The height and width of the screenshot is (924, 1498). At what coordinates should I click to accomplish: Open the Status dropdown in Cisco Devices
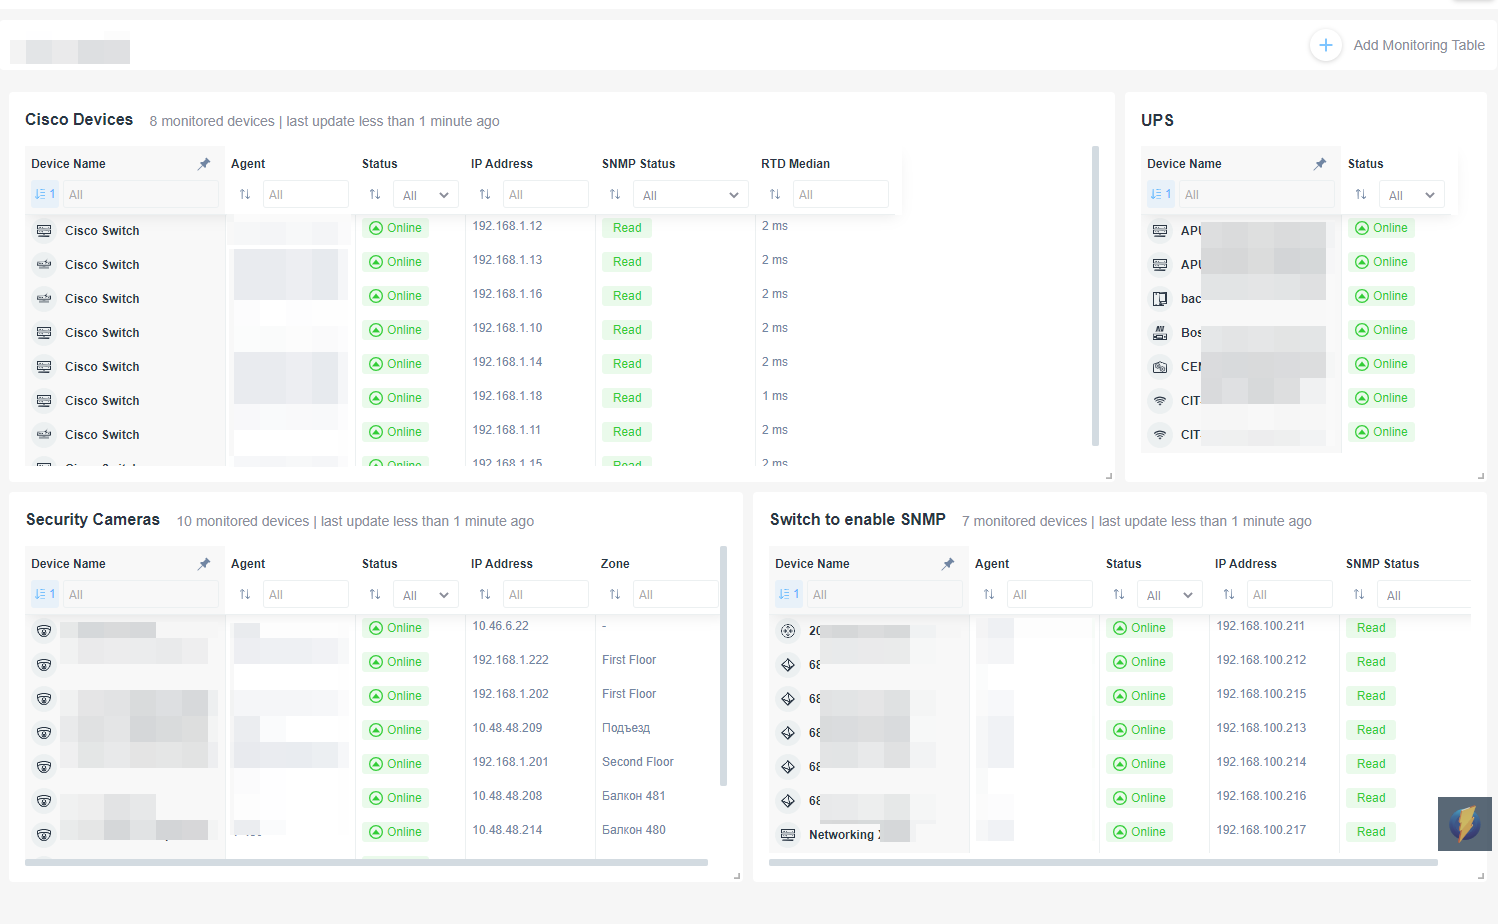[x=425, y=193]
